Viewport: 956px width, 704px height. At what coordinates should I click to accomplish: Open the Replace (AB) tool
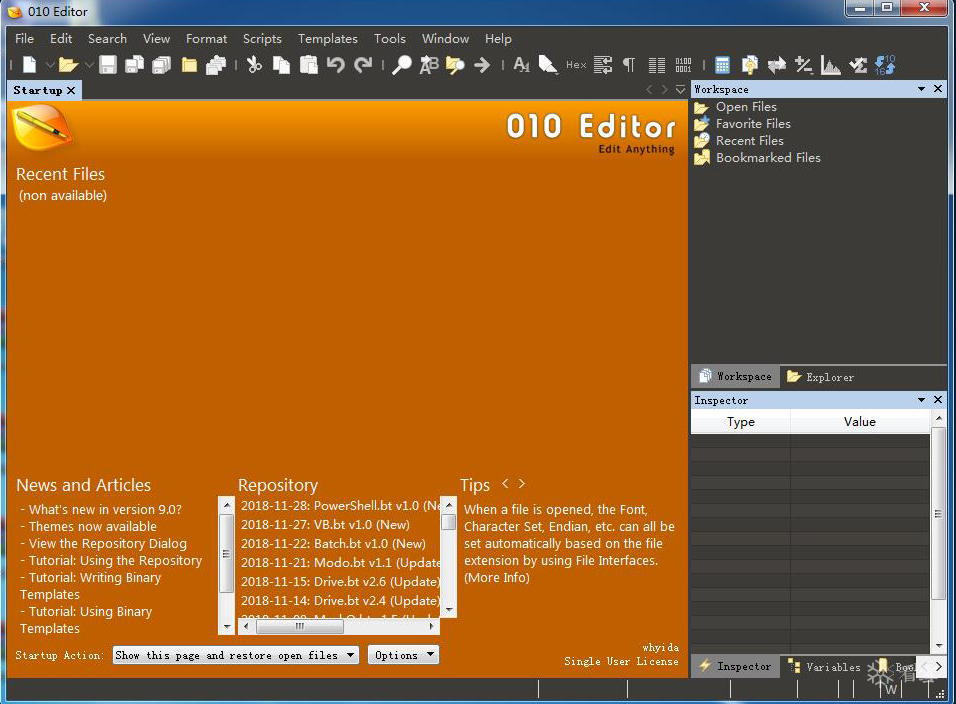tap(429, 65)
